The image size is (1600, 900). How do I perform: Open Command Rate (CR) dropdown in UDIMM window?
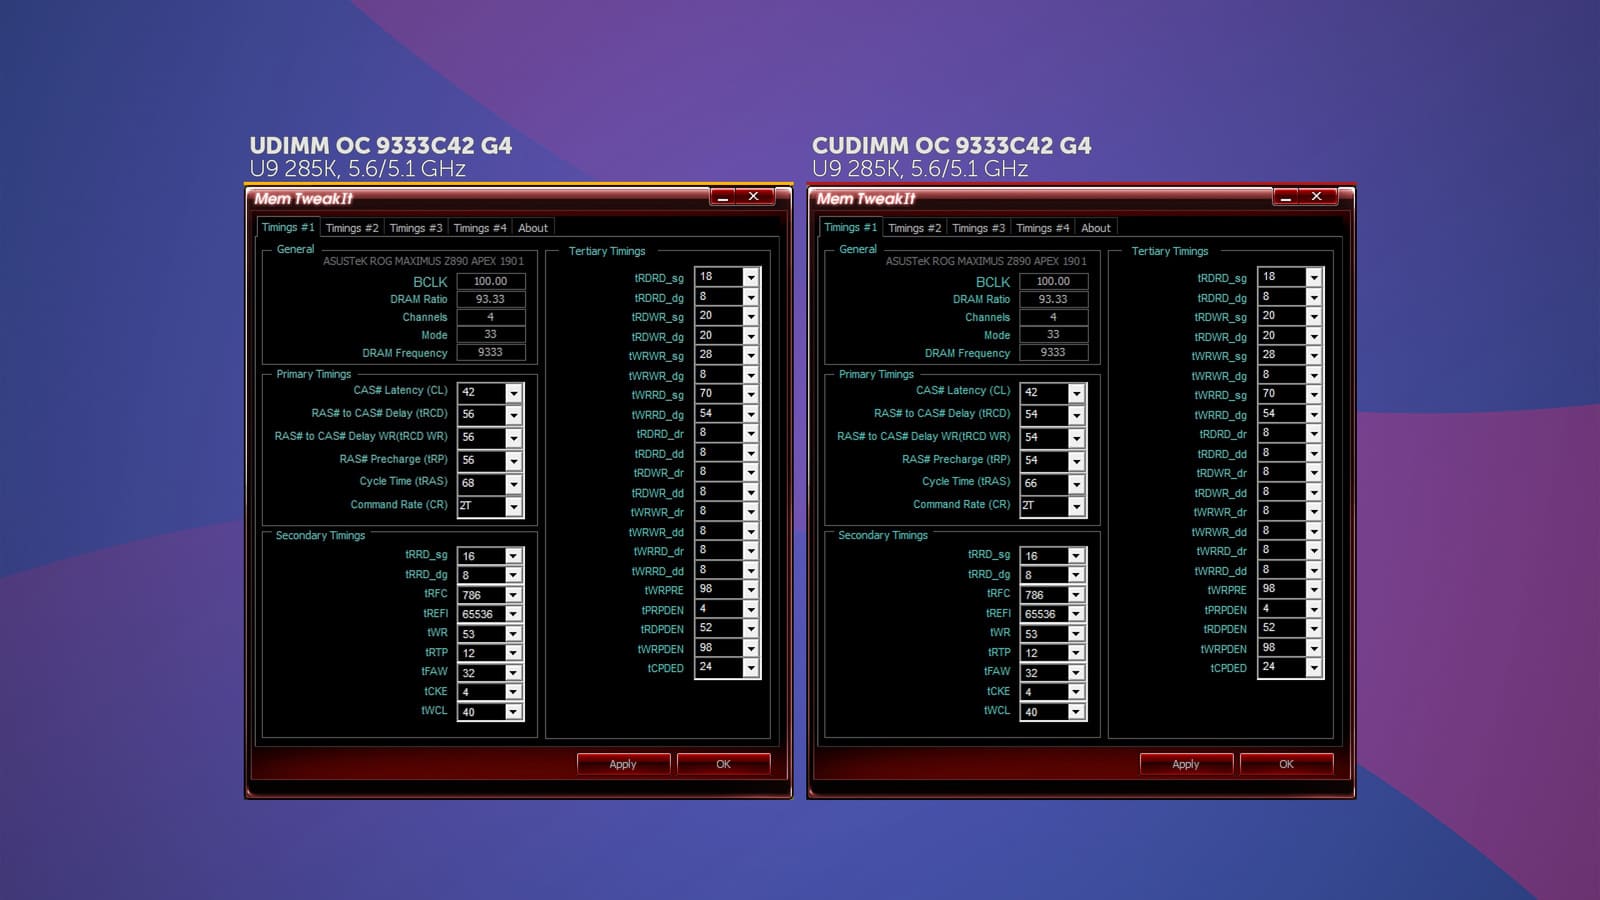point(513,507)
